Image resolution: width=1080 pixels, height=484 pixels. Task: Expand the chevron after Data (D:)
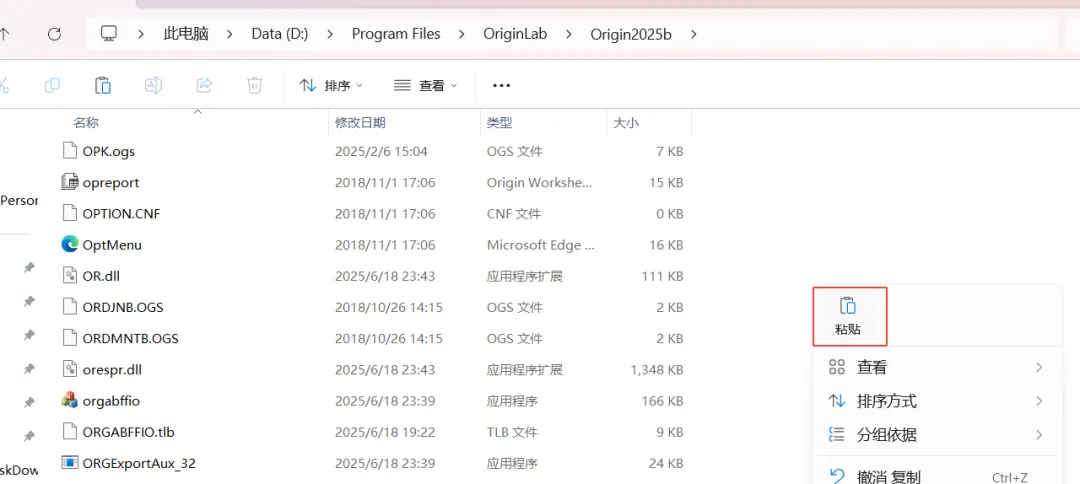330,34
